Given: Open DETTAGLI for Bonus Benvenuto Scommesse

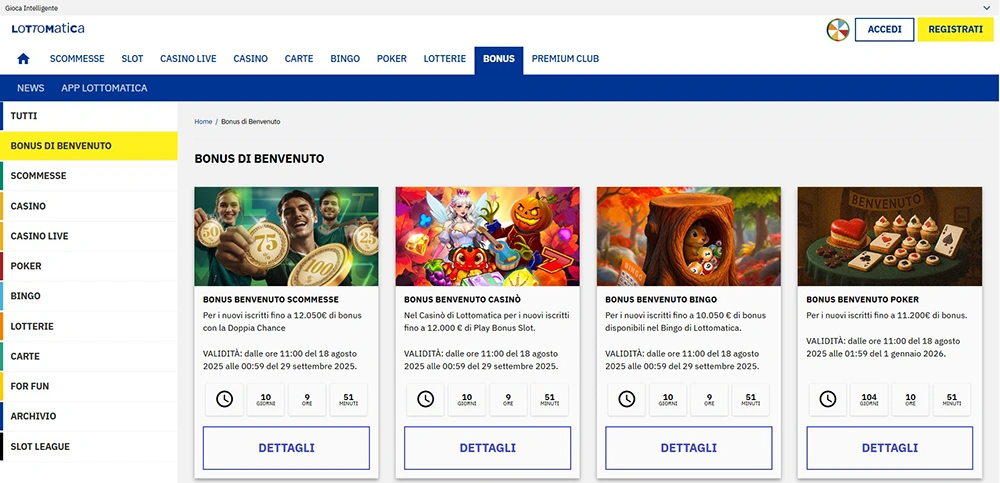Looking at the screenshot, I should pos(286,448).
